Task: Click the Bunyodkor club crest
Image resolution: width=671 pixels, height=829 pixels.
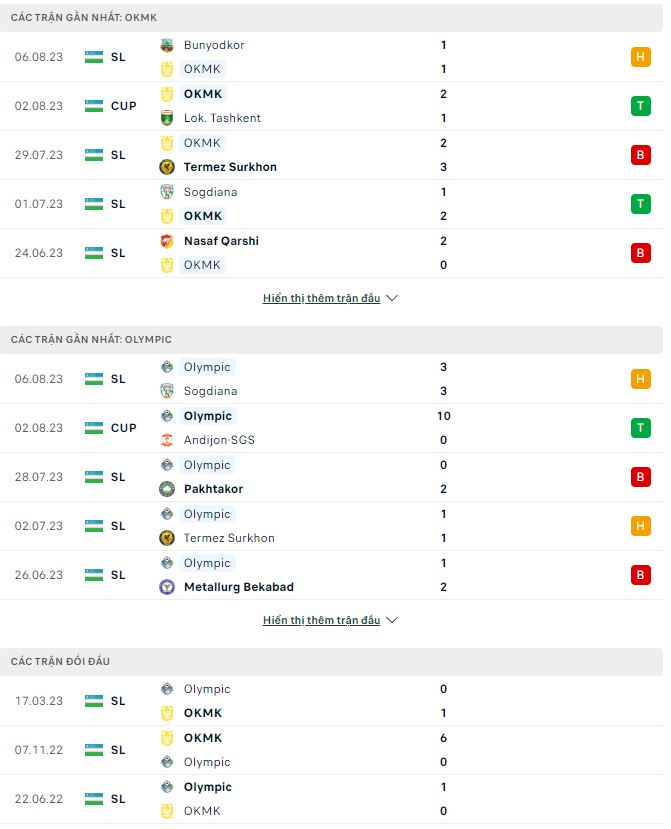Action: pyautogui.click(x=165, y=45)
